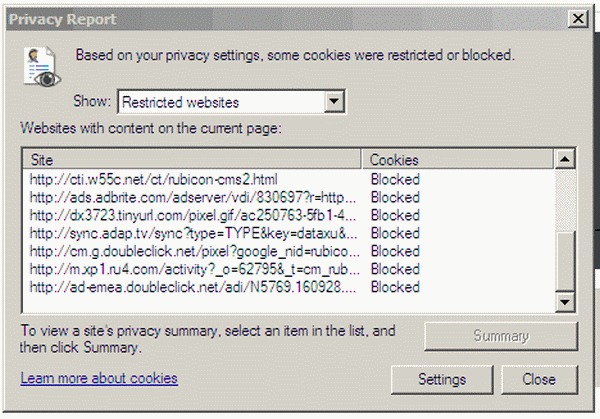Click the vertical scrollbar thumb

[565, 261]
